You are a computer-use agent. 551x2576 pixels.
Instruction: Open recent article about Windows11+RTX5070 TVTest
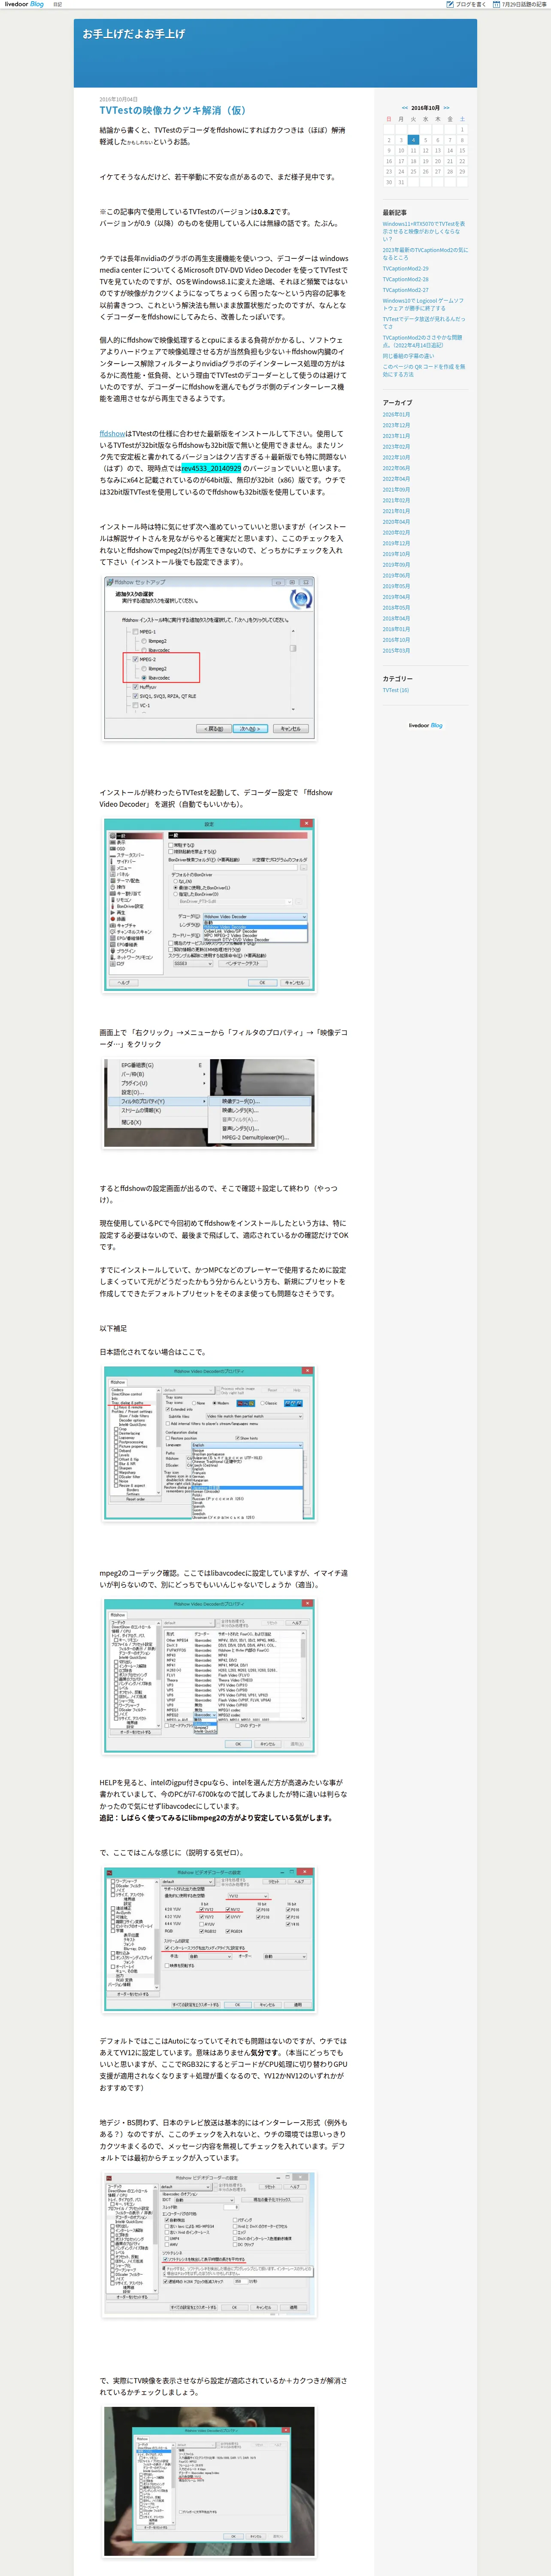click(424, 231)
